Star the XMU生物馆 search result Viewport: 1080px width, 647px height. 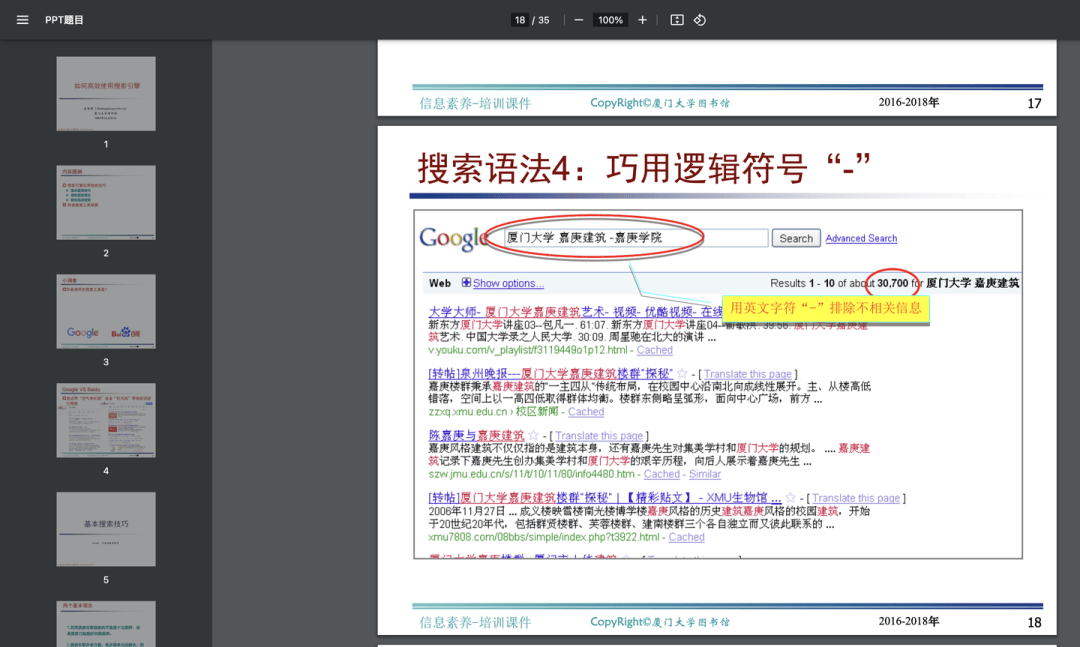pyautogui.click(x=791, y=497)
